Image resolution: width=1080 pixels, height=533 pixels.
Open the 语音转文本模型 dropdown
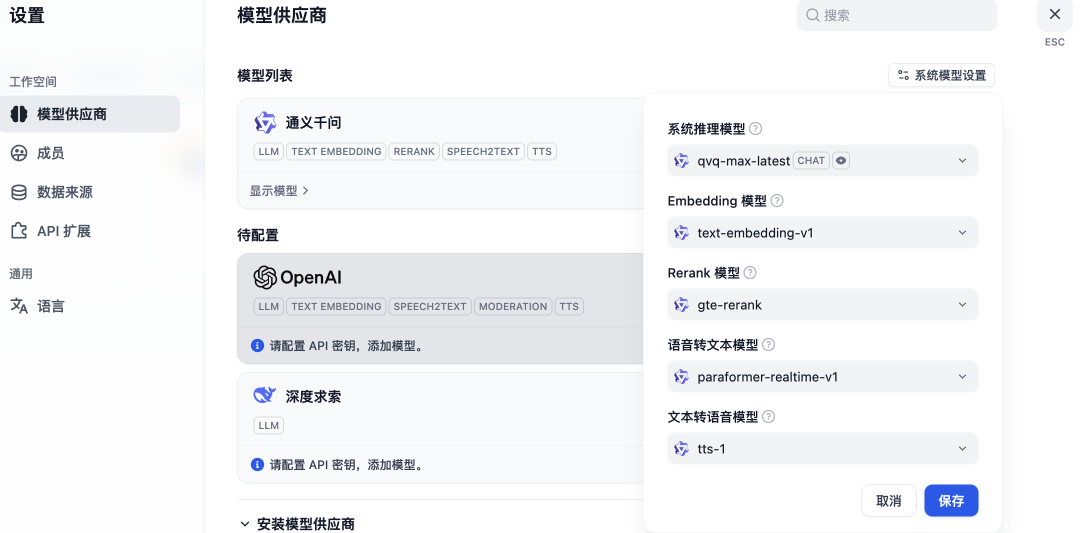click(822, 377)
